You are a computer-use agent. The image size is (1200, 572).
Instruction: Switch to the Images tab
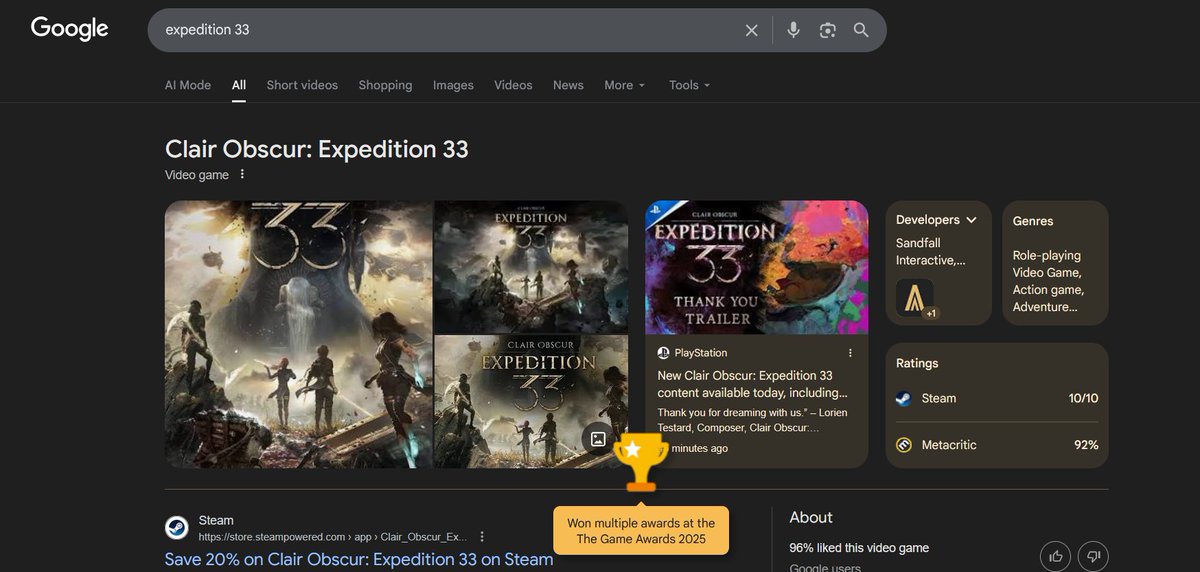(x=453, y=85)
